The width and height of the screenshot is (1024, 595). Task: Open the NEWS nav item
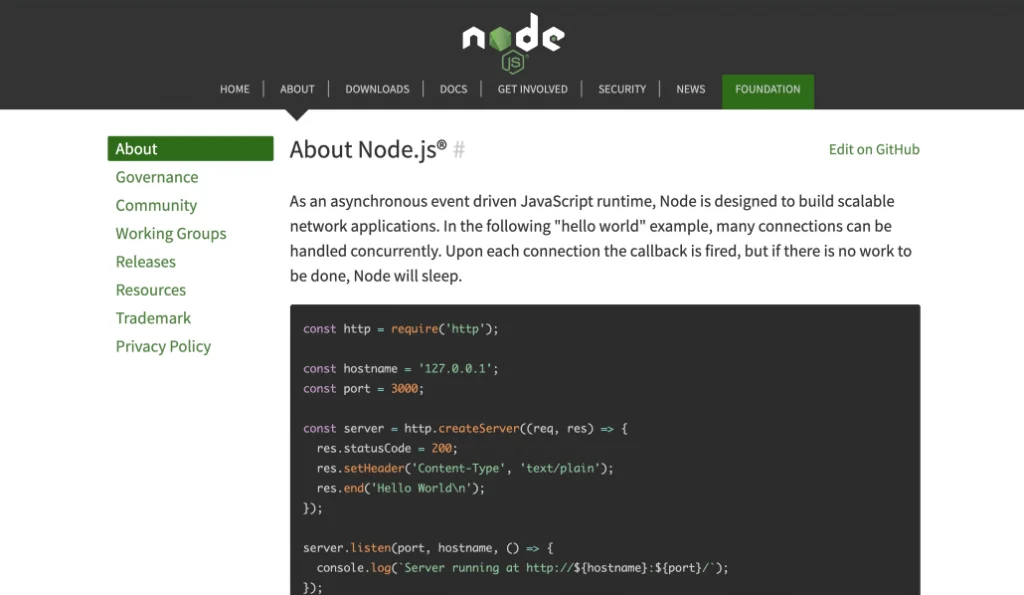690,89
